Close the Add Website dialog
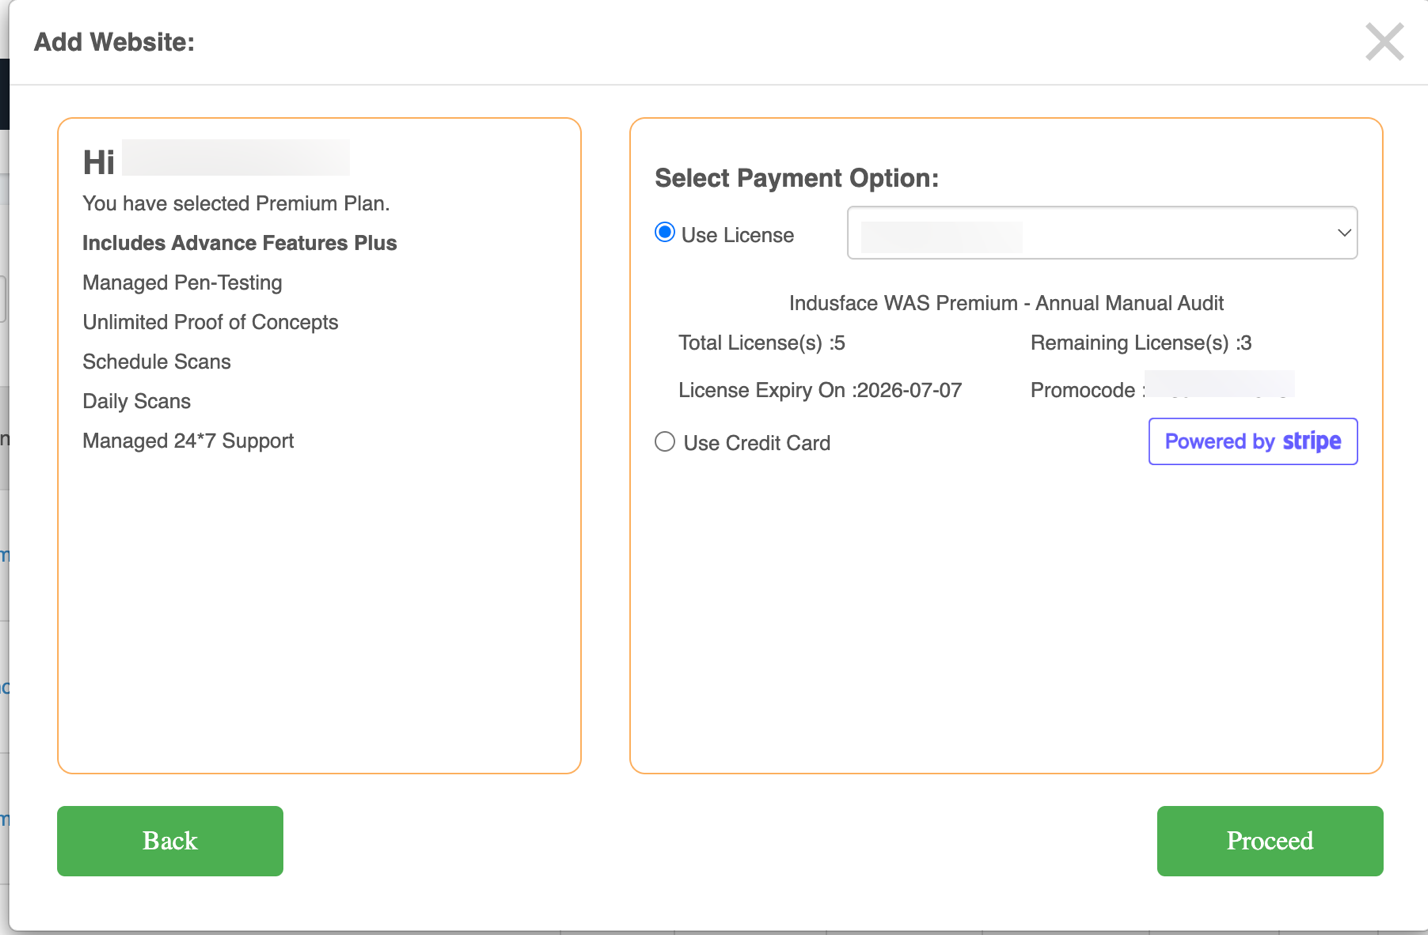Image resolution: width=1428 pixels, height=935 pixels. pyautogui.click(x=1384, y=42)
